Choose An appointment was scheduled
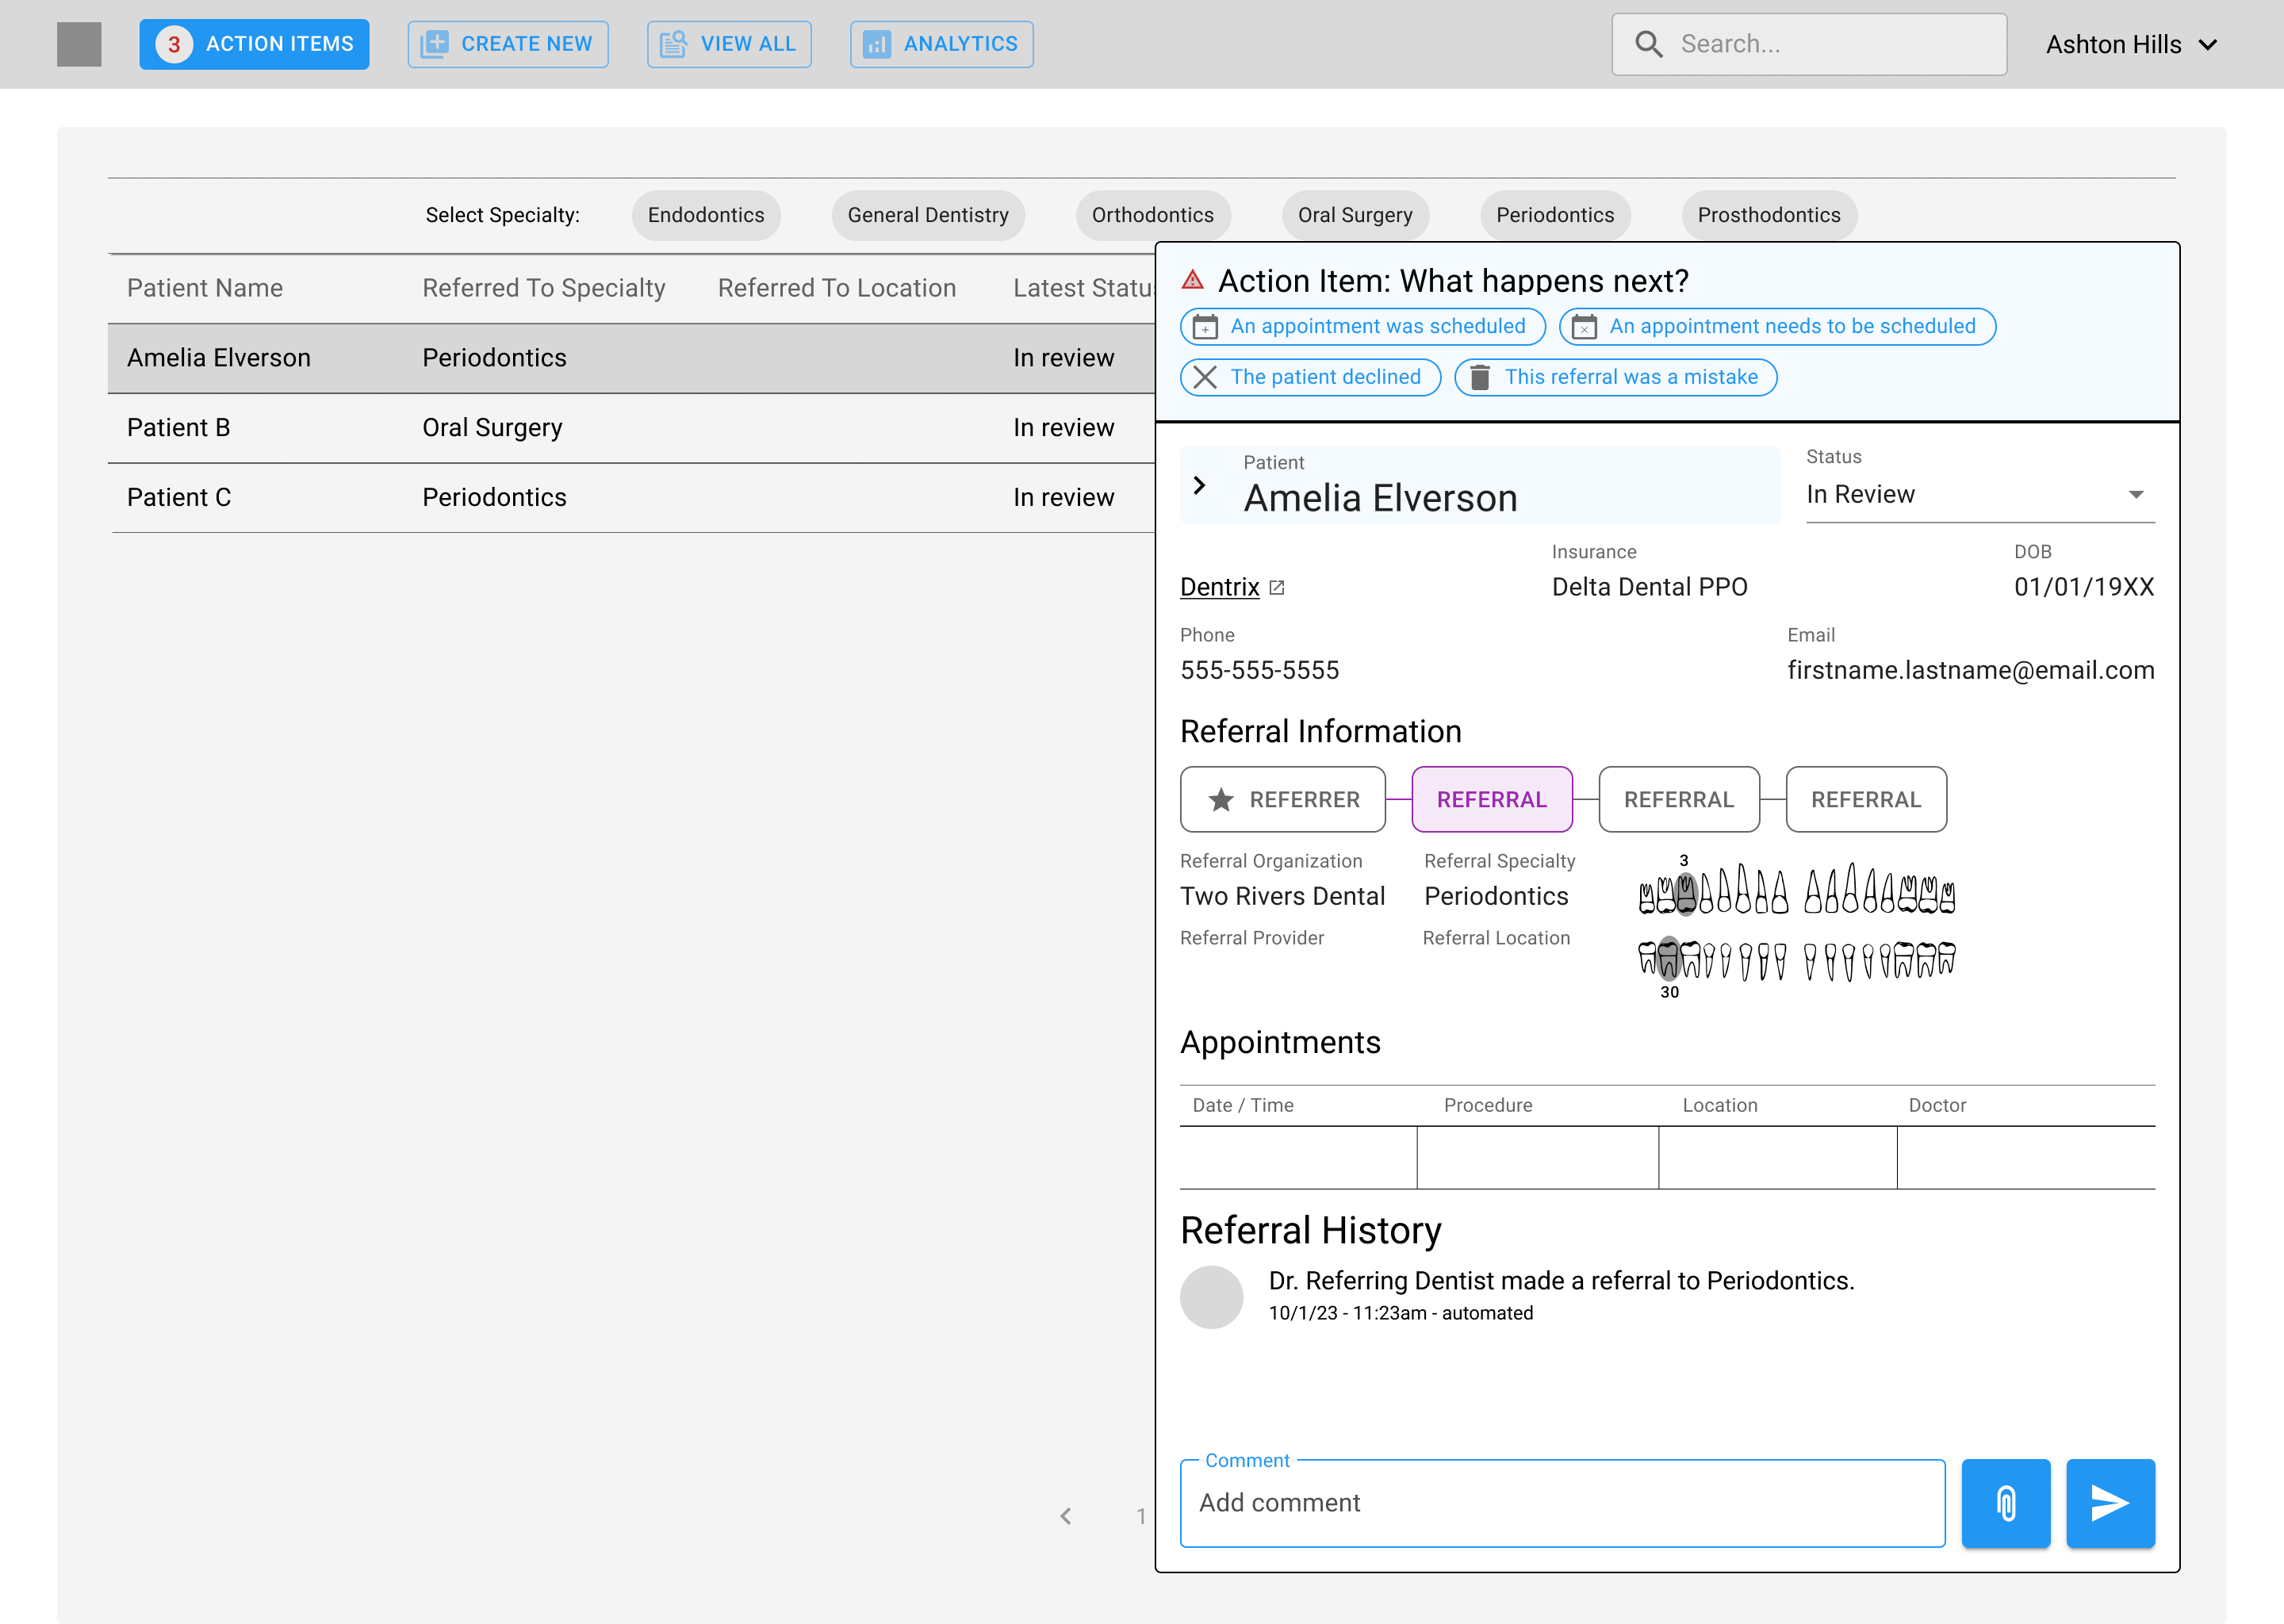Image resolution: width=2284 pixels, height=1624 pixels. click(x=1362, y=327)
